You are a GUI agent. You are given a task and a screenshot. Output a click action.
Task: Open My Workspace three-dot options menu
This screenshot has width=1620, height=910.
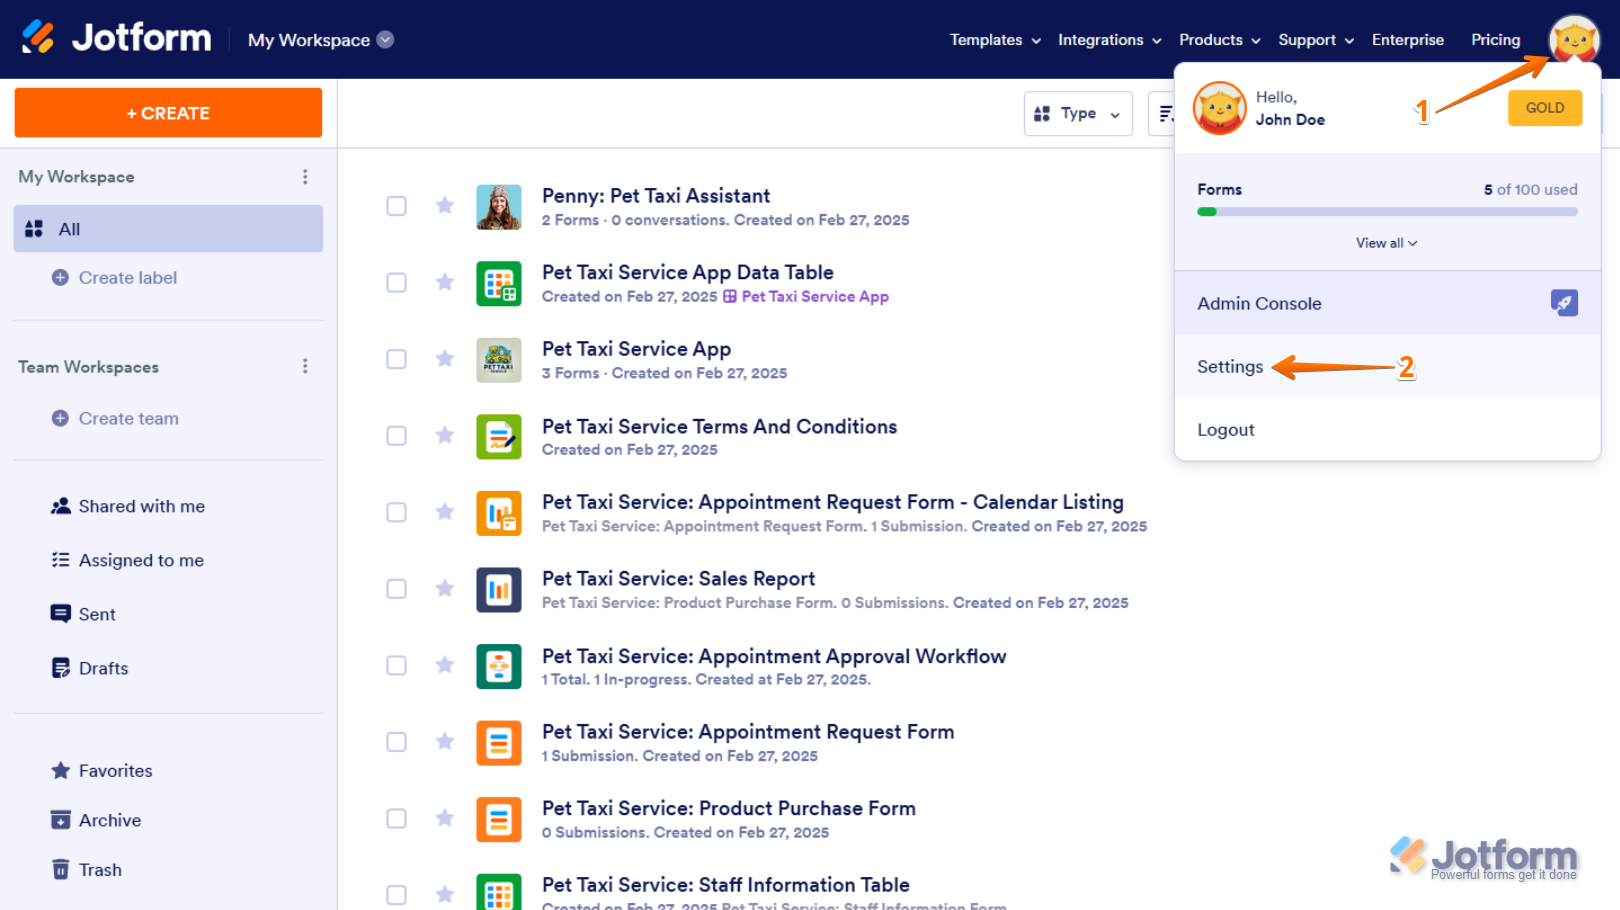pyautogui.click(x=305, y=177)
